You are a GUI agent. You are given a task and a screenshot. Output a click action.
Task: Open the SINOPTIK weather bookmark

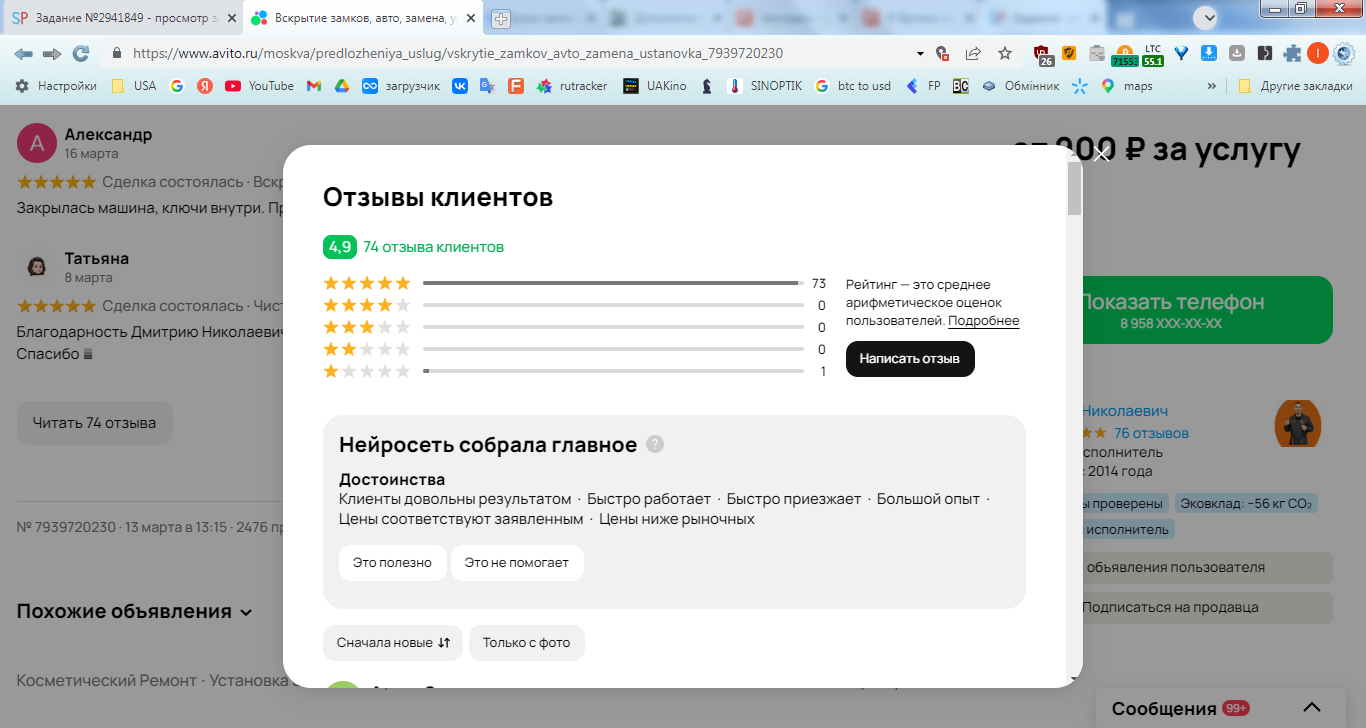point(767,86)
